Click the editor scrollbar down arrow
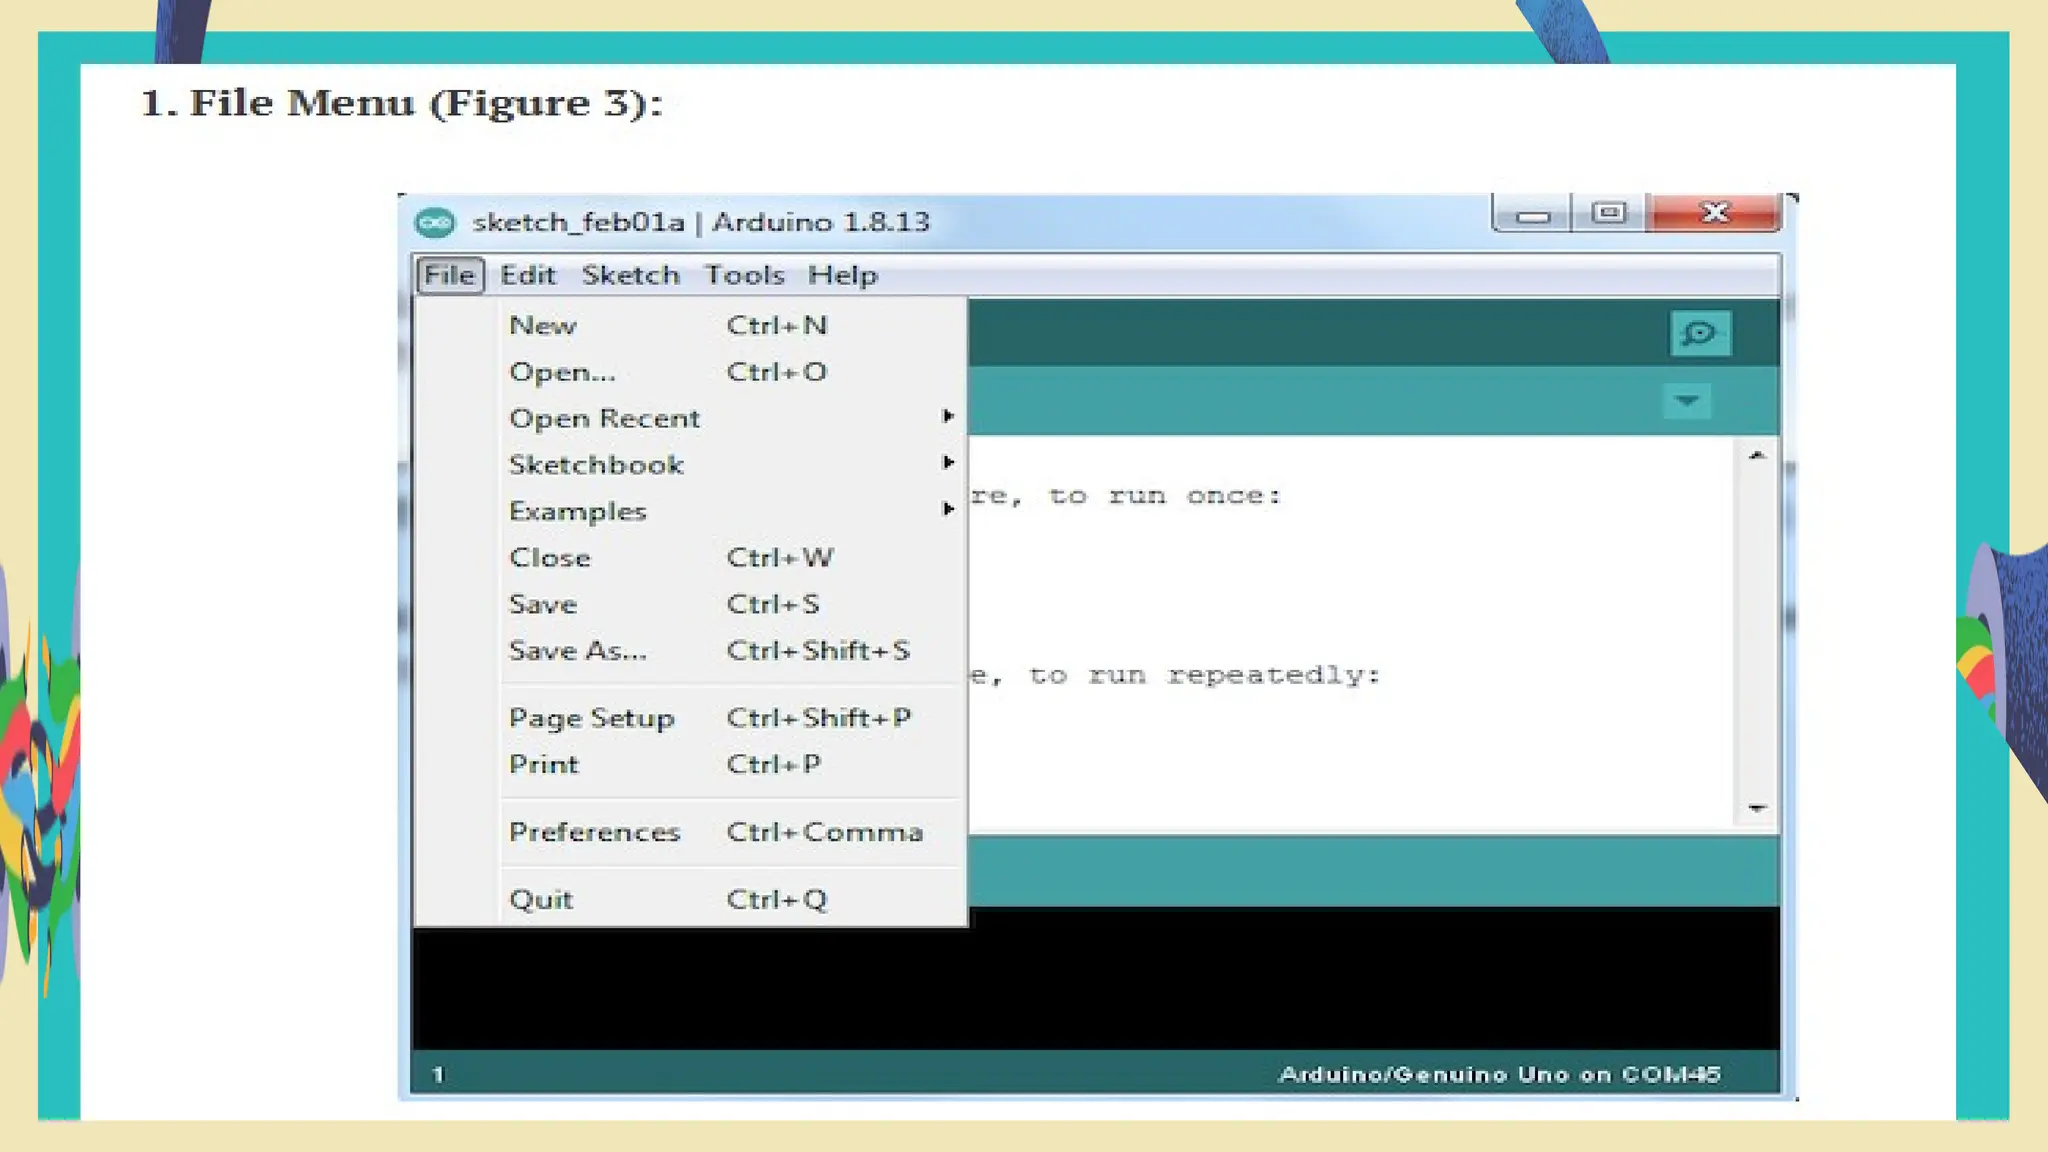This screenshot has width=2048, height=1152. tap(1757, 808)
